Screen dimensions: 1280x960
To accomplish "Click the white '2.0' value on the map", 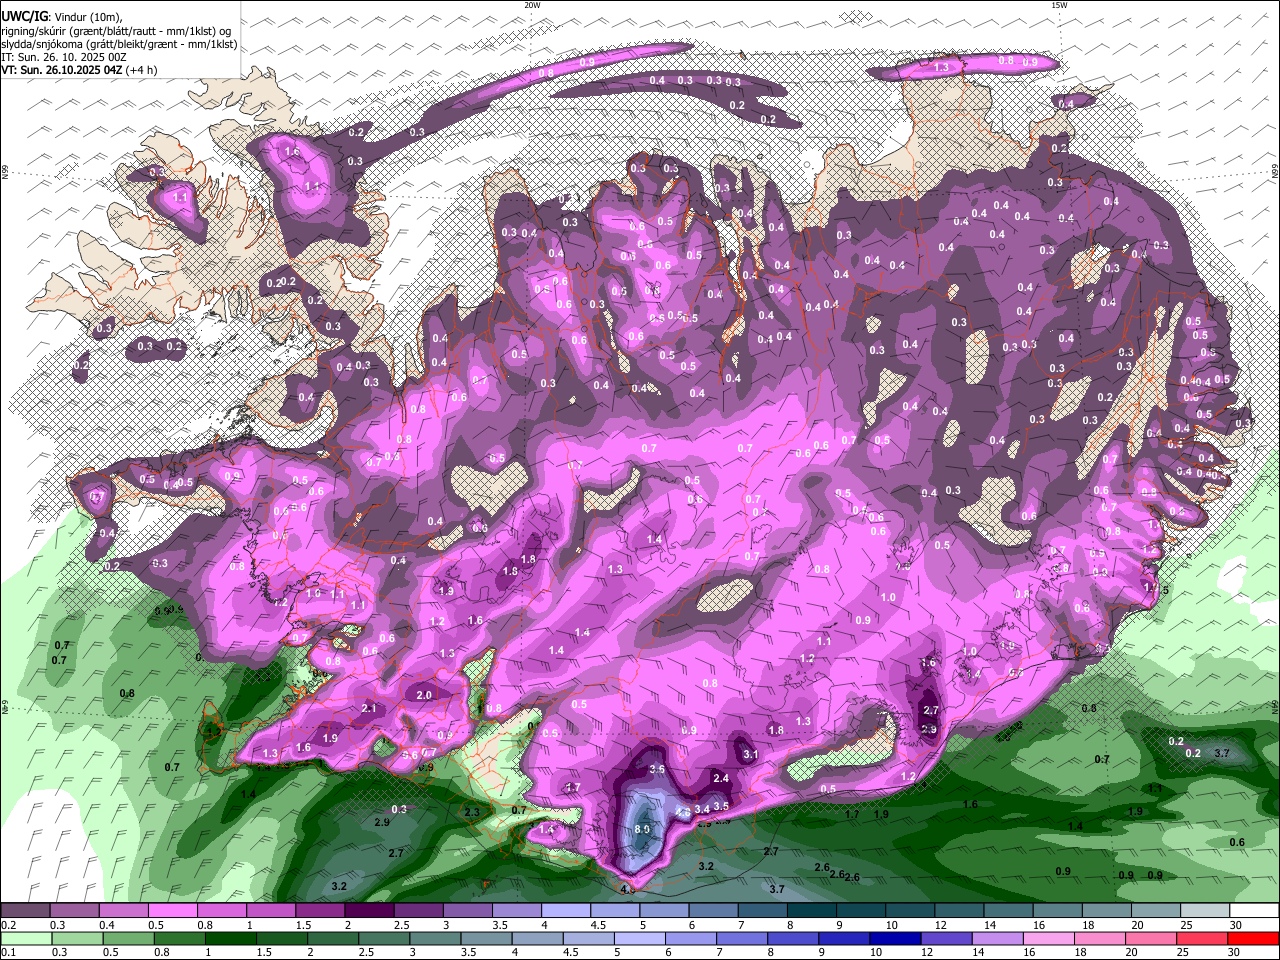I will (423, 695).
